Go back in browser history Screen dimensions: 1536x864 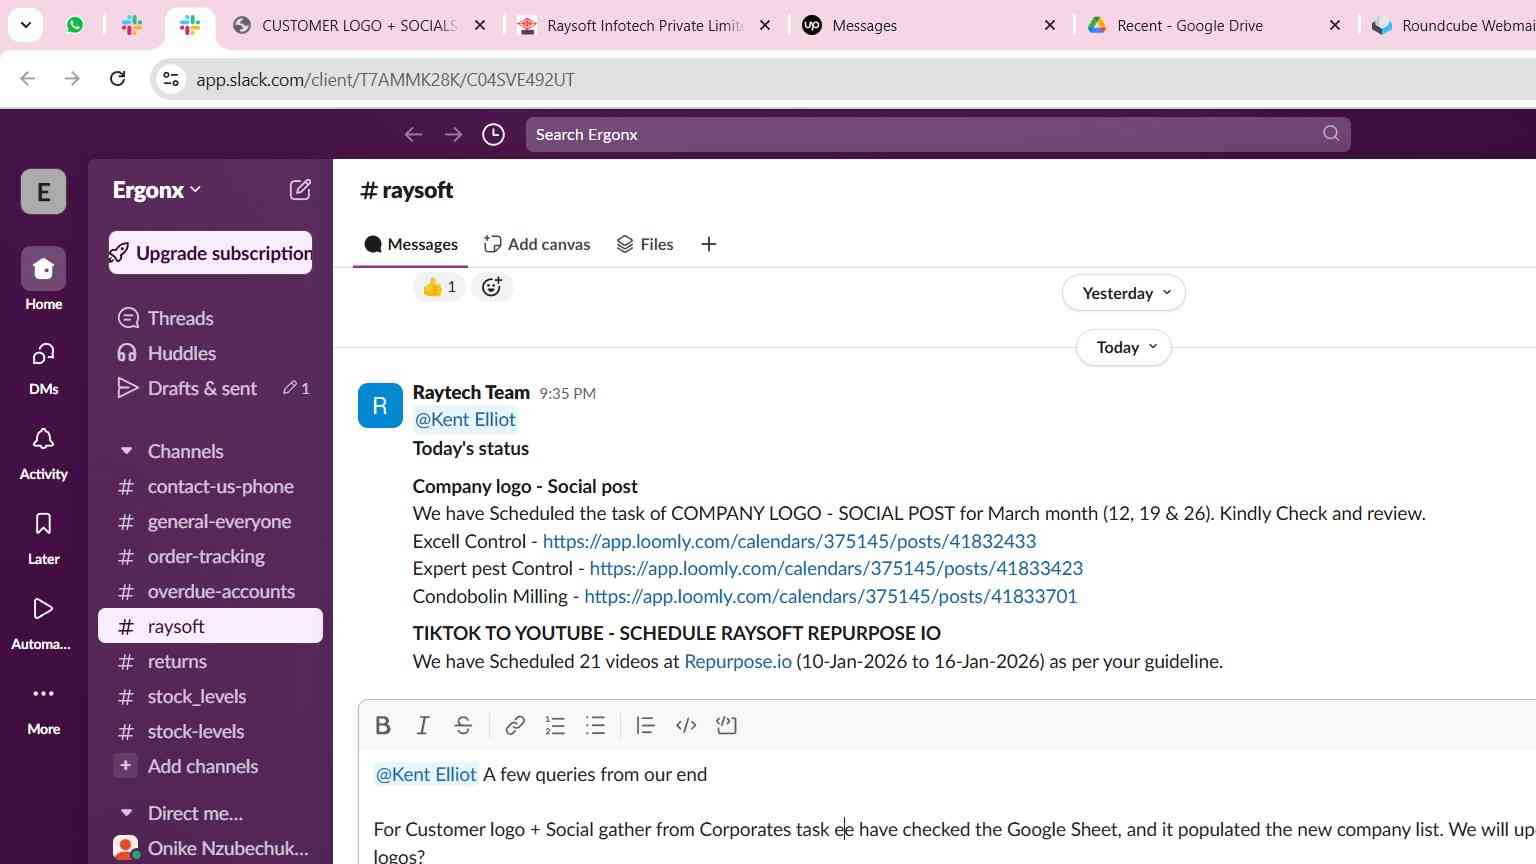[x=28, y=79]
